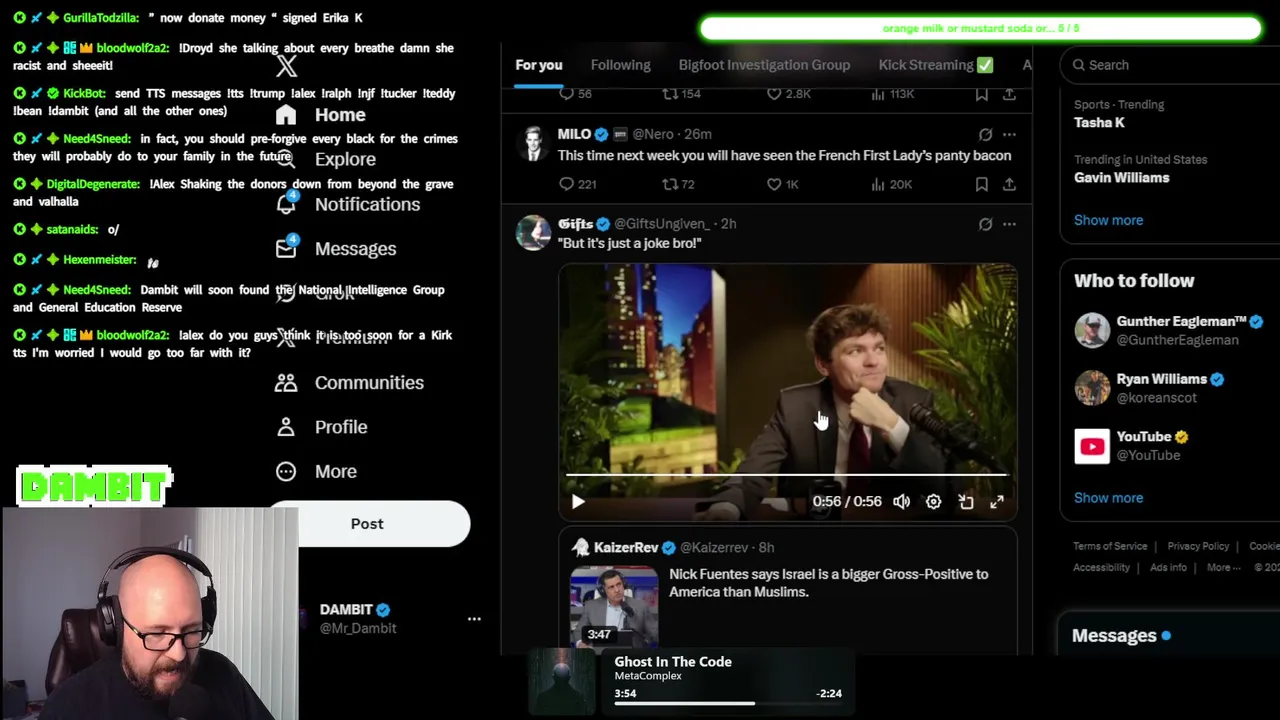Seek the Ghost In The Code song progress
Image resolution: width=1280 pixels, height=720 pixels.
pos(727,704)
